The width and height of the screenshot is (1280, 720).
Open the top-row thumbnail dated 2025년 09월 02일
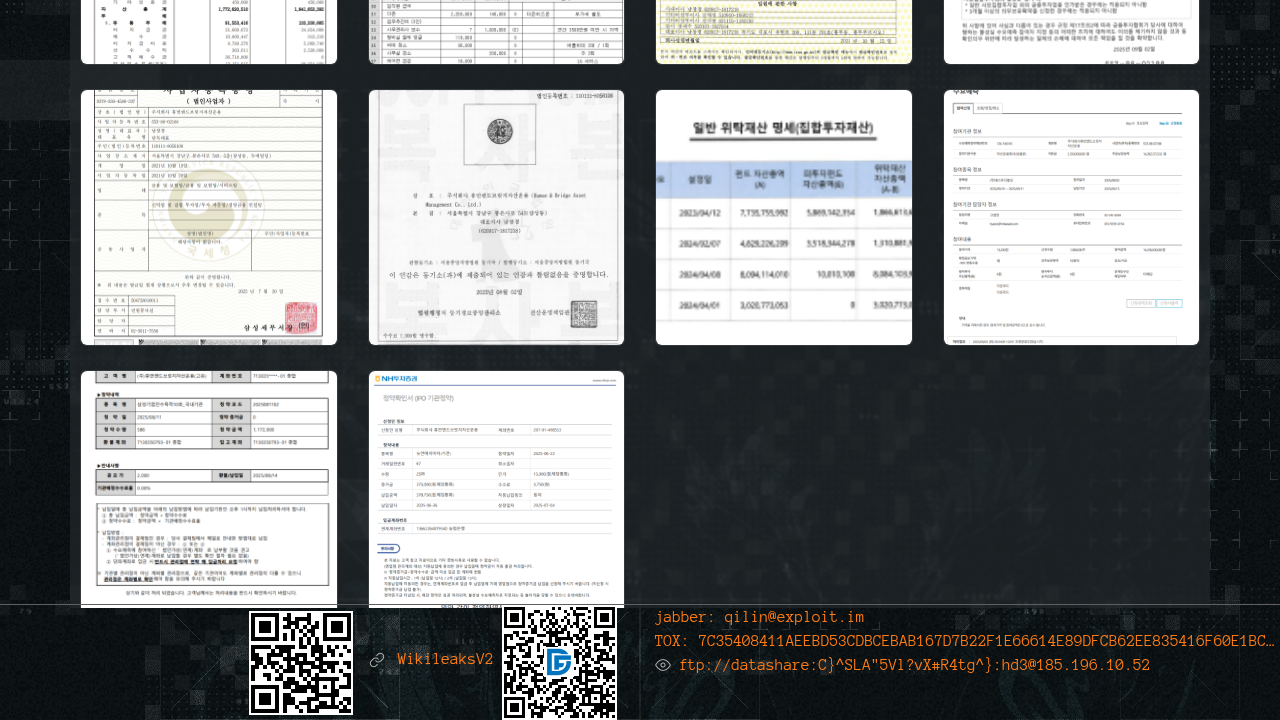[1071, 32]
